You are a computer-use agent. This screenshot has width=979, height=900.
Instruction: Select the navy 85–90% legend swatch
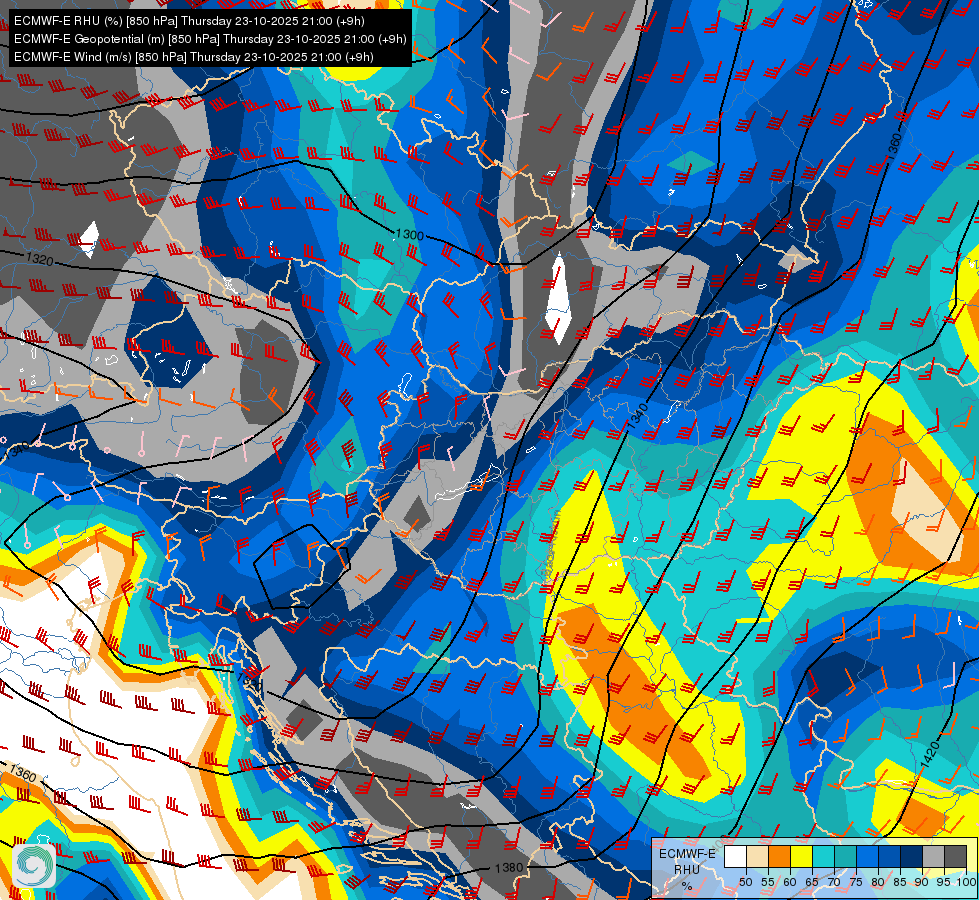click(912, 856)
